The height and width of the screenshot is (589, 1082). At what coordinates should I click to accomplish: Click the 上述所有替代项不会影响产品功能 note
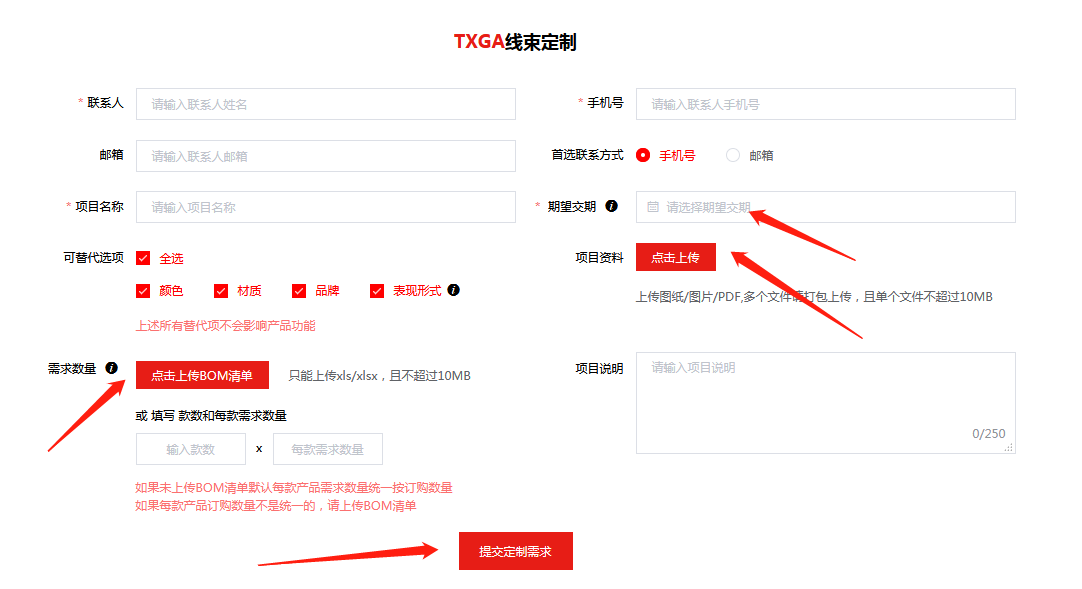point(225,326)
